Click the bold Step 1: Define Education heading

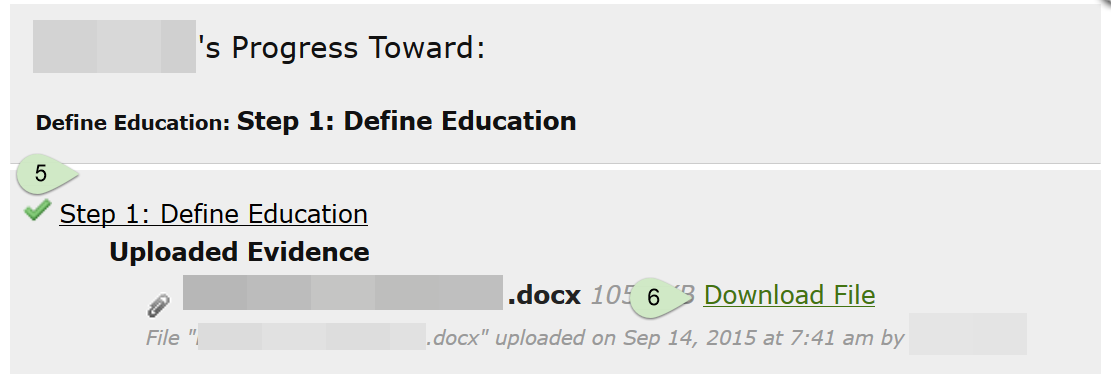(406, 121)
